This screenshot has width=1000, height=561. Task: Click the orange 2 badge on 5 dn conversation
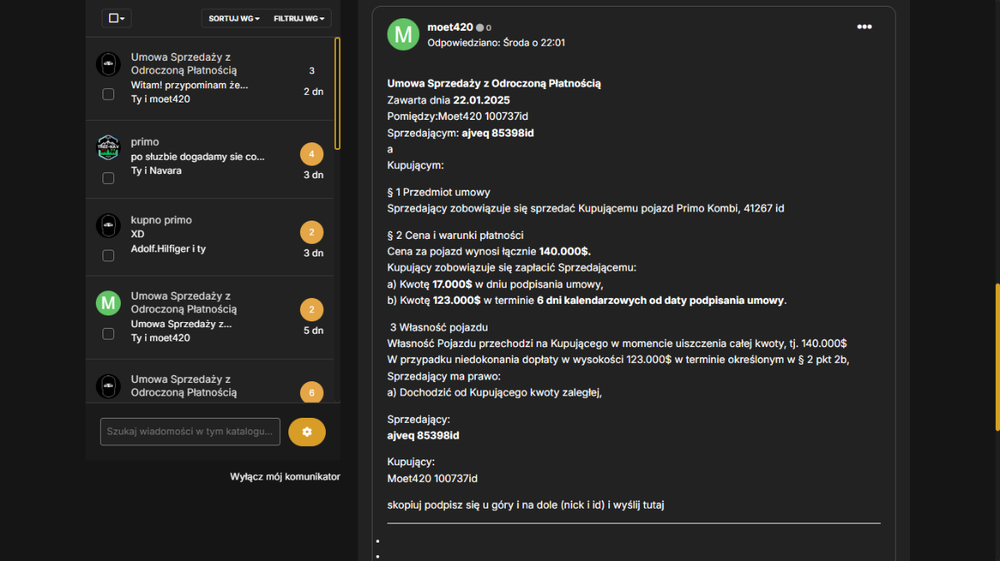coord(312,309)
